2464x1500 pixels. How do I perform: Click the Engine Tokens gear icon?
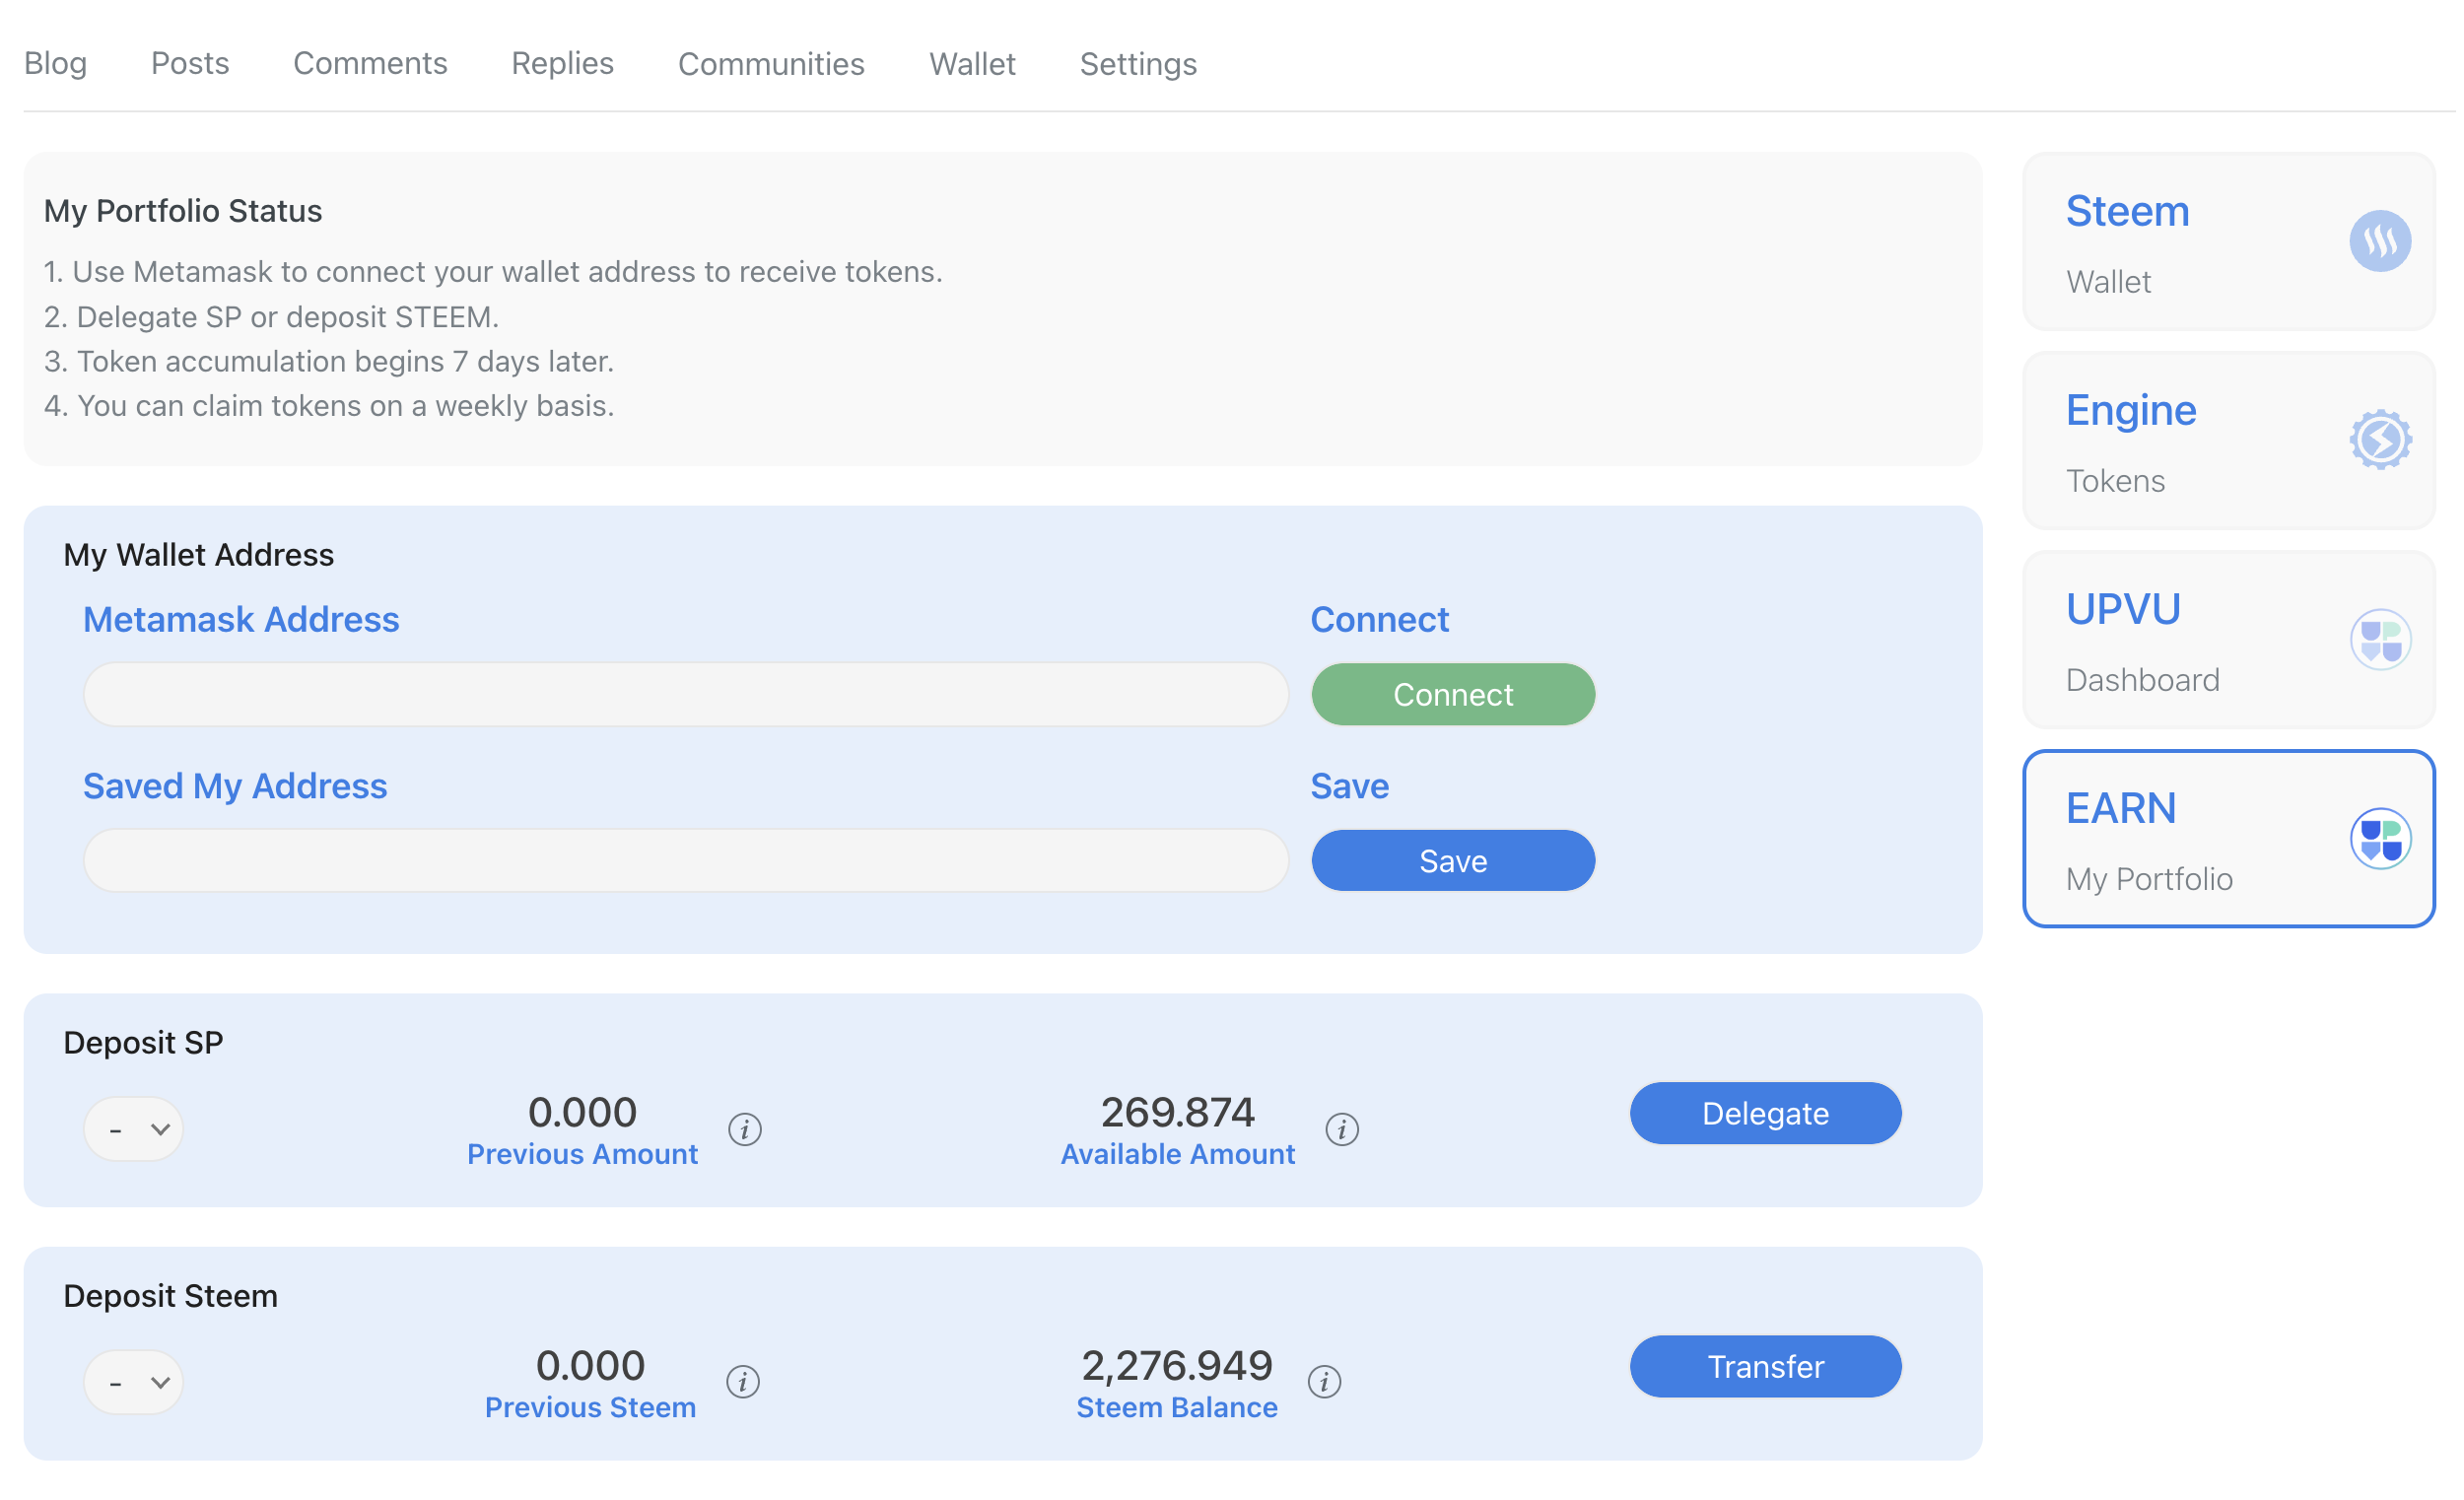pos(2379,440)
